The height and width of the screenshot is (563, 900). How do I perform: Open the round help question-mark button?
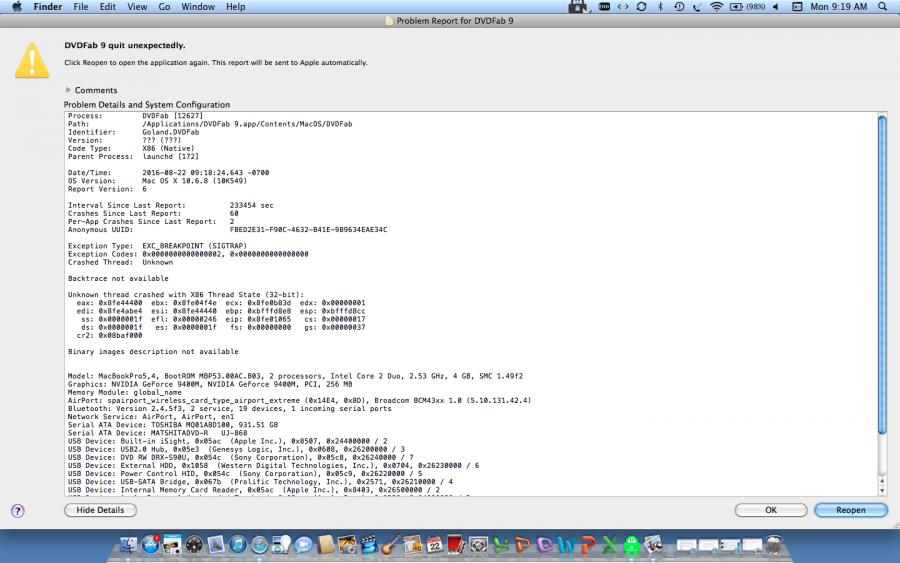[18, 511]
